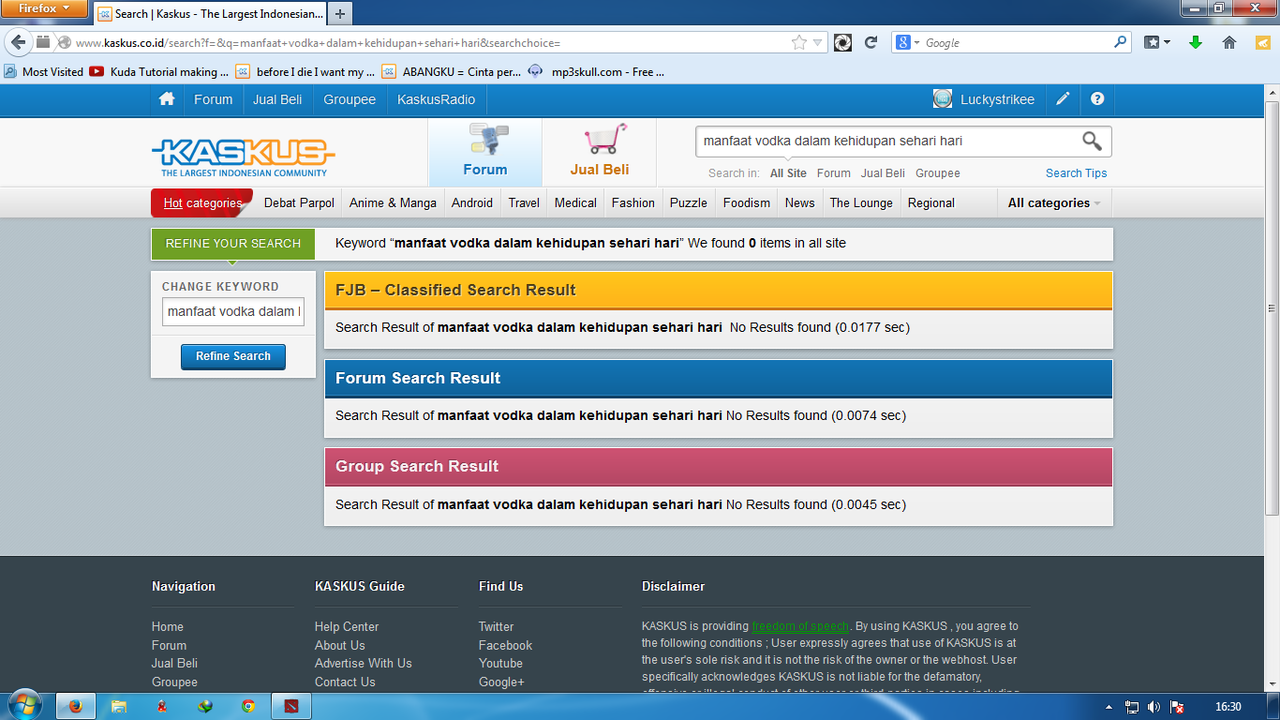Click the pencil edit icon in navbar
The width and height of the screenshot is (1280, 720).
click(1063, 99)
